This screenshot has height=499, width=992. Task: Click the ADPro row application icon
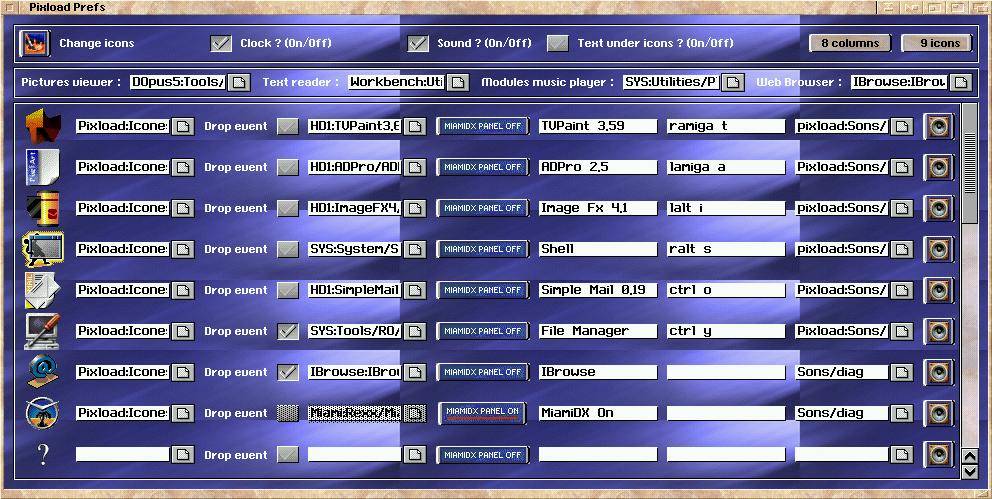pos(43,167)
